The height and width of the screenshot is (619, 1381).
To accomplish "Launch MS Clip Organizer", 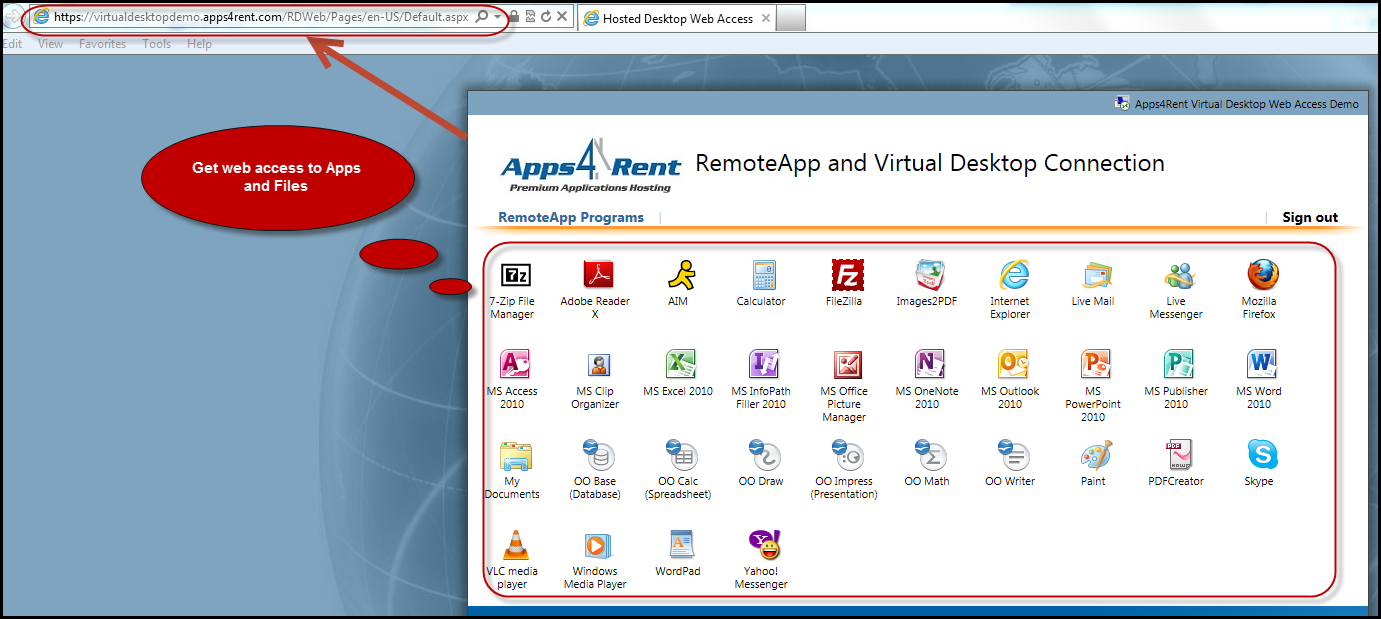I will click(x=597, y=365).
